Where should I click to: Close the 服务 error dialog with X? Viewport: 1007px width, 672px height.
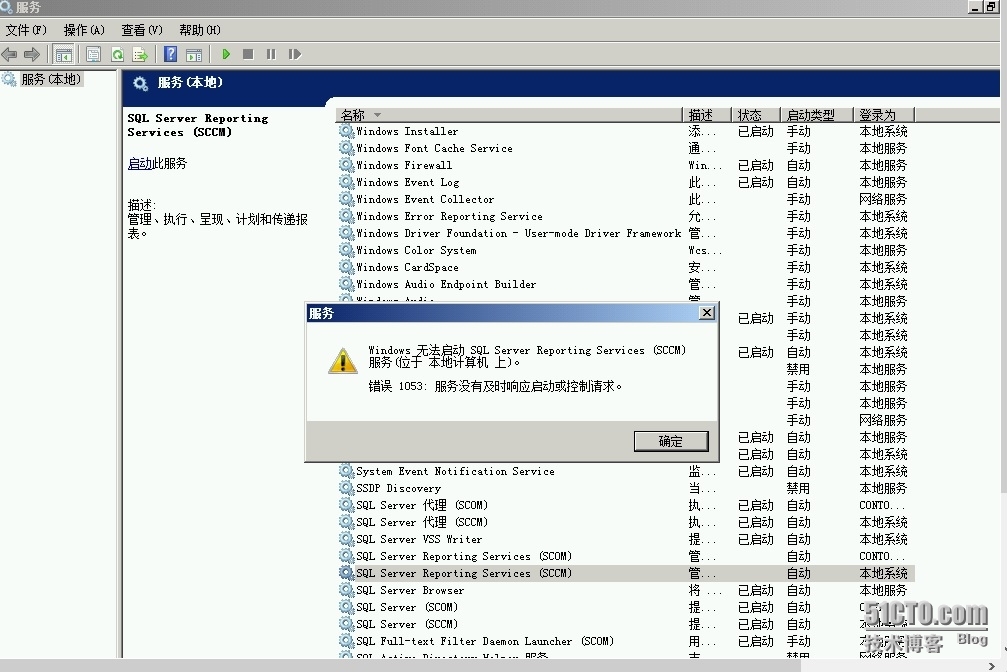coord(706,313)
